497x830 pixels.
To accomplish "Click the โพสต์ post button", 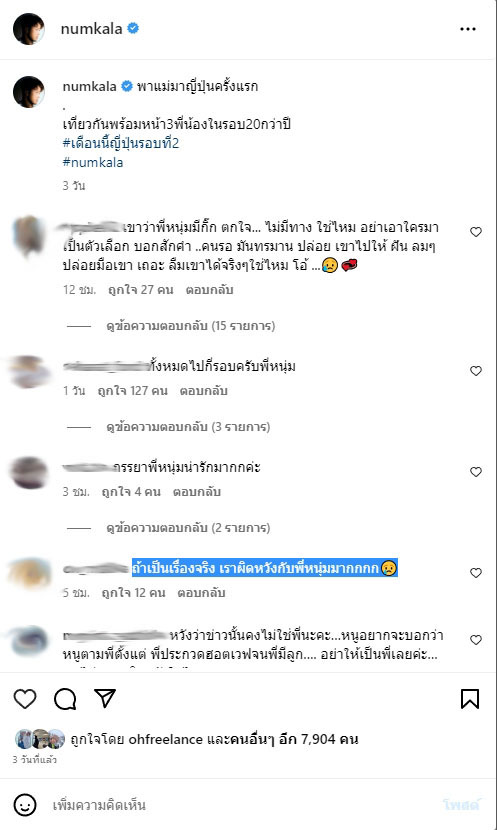I will pyautogui.click(x=462, y=805).
